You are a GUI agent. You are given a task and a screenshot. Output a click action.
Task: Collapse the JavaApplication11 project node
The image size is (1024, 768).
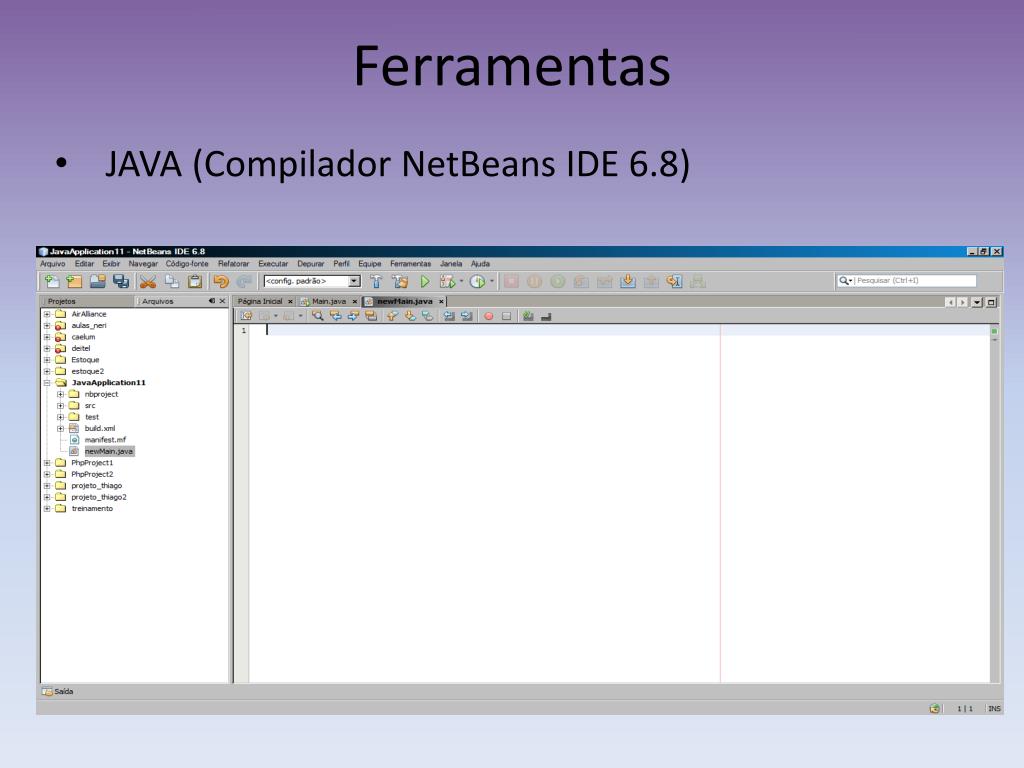pos(47,383)
